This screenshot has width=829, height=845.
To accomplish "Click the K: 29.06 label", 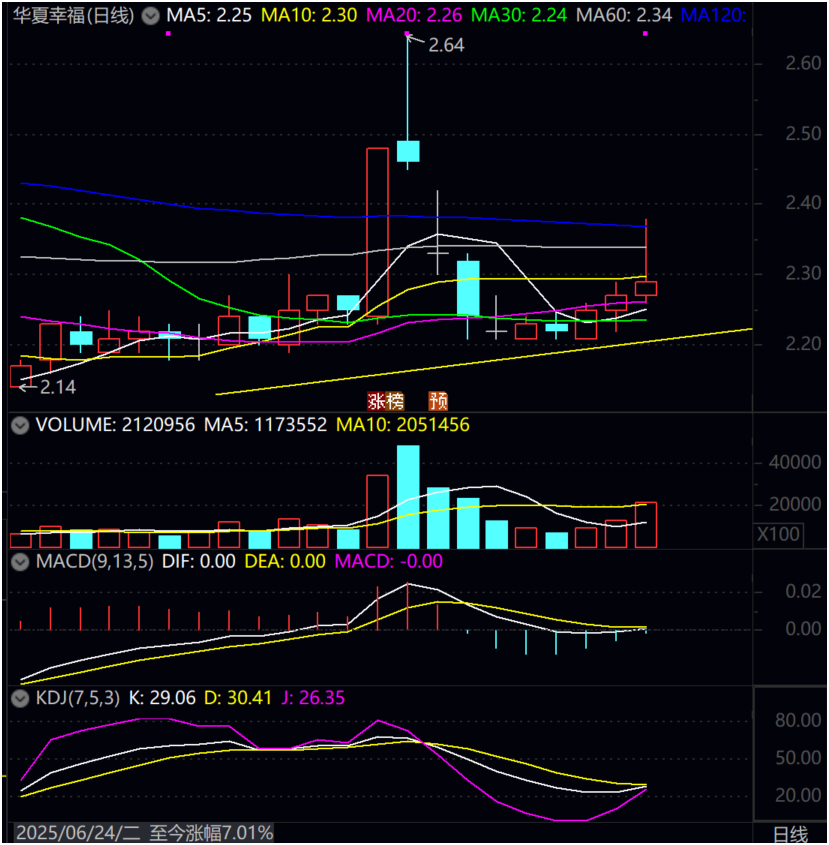I will 162,698.
